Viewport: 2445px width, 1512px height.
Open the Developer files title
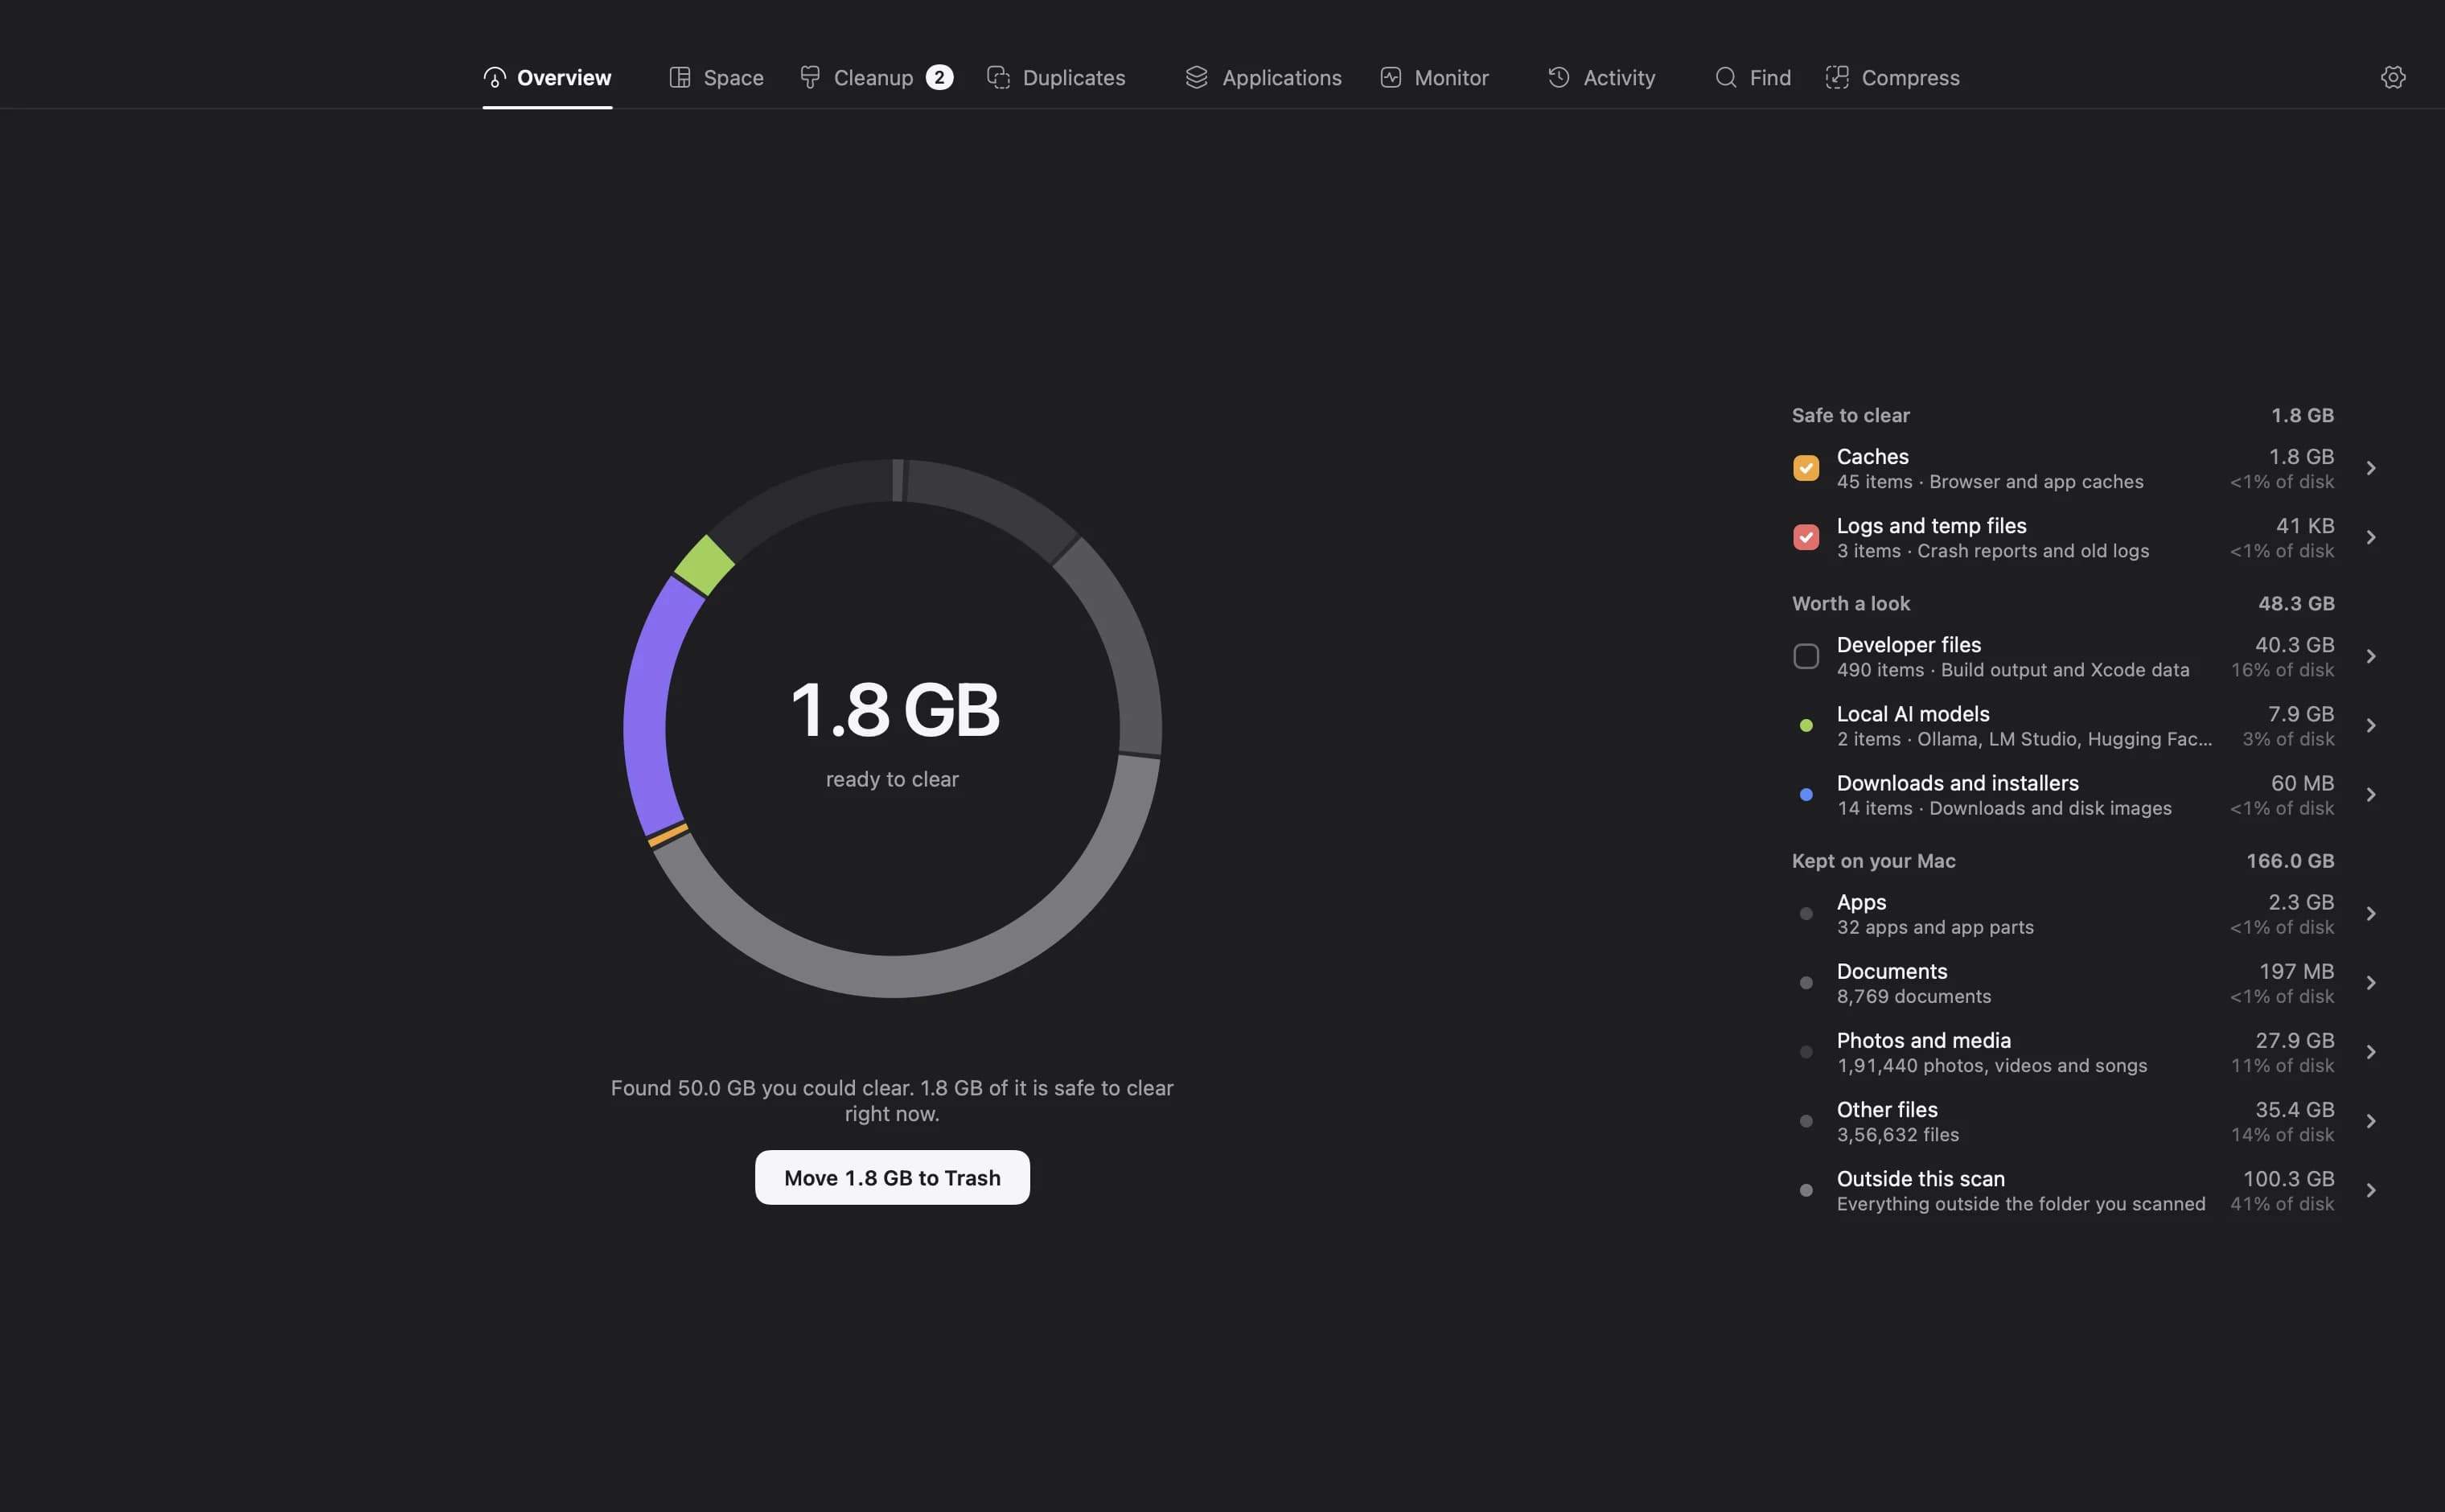tap(1908, 644)
